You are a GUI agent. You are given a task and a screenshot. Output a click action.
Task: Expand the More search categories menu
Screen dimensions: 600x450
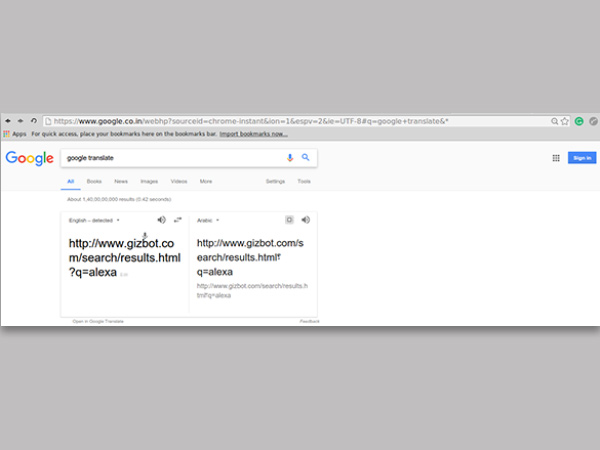click(x=205, y=181)
